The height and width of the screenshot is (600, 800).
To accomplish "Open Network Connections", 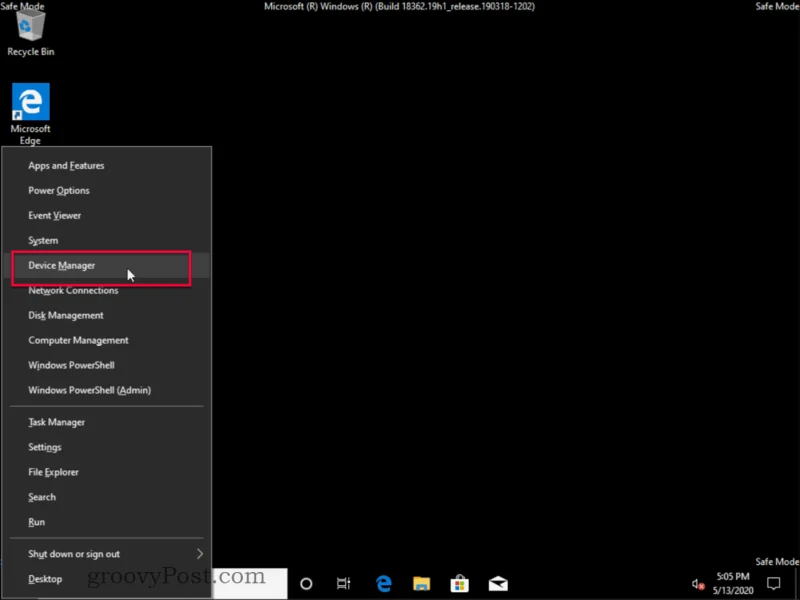I will 107,290.
